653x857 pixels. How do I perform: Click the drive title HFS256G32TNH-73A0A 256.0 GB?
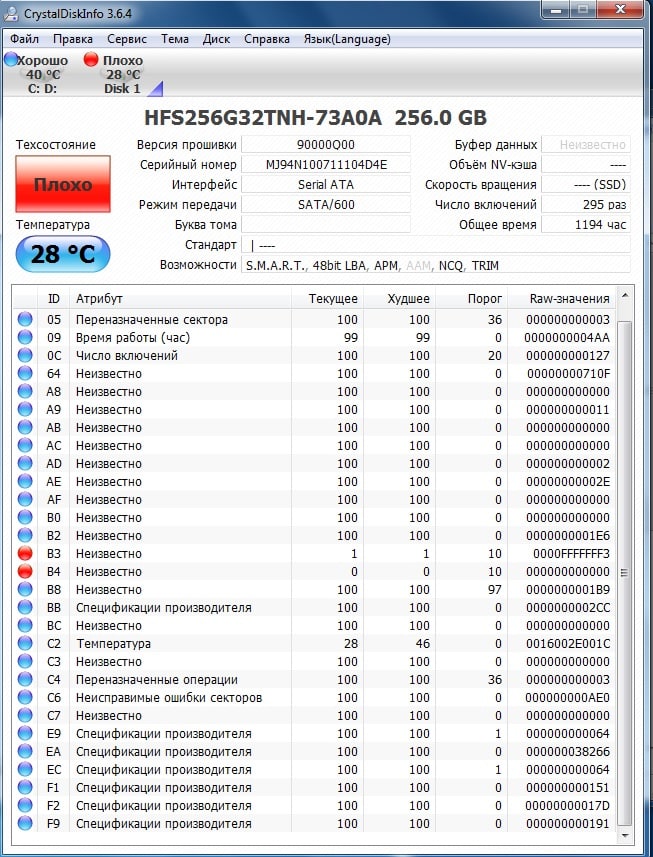click(315, 118)
